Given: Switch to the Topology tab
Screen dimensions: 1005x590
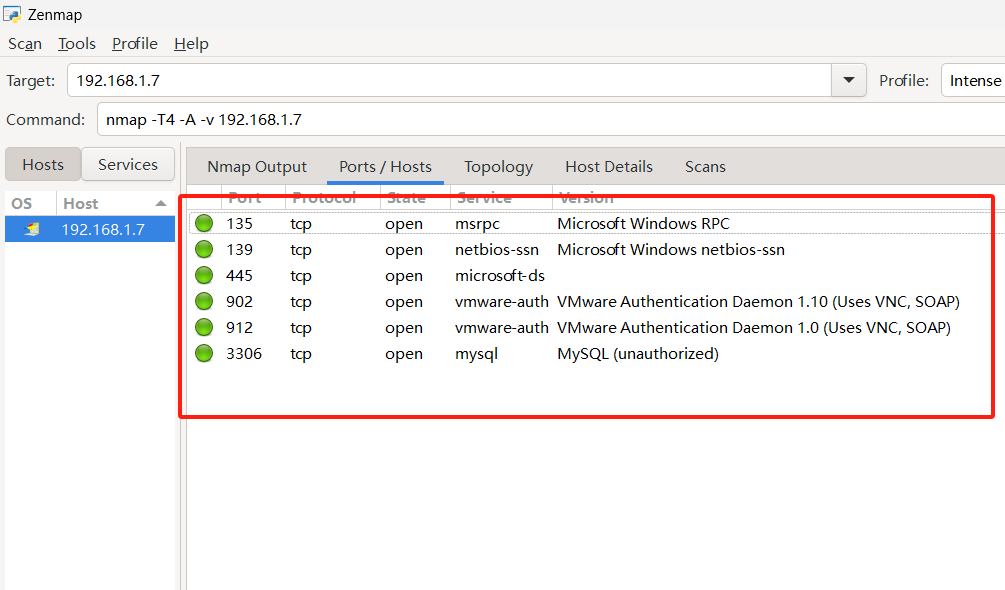Looking at the screenshot, I should click(x=498, y=167).
